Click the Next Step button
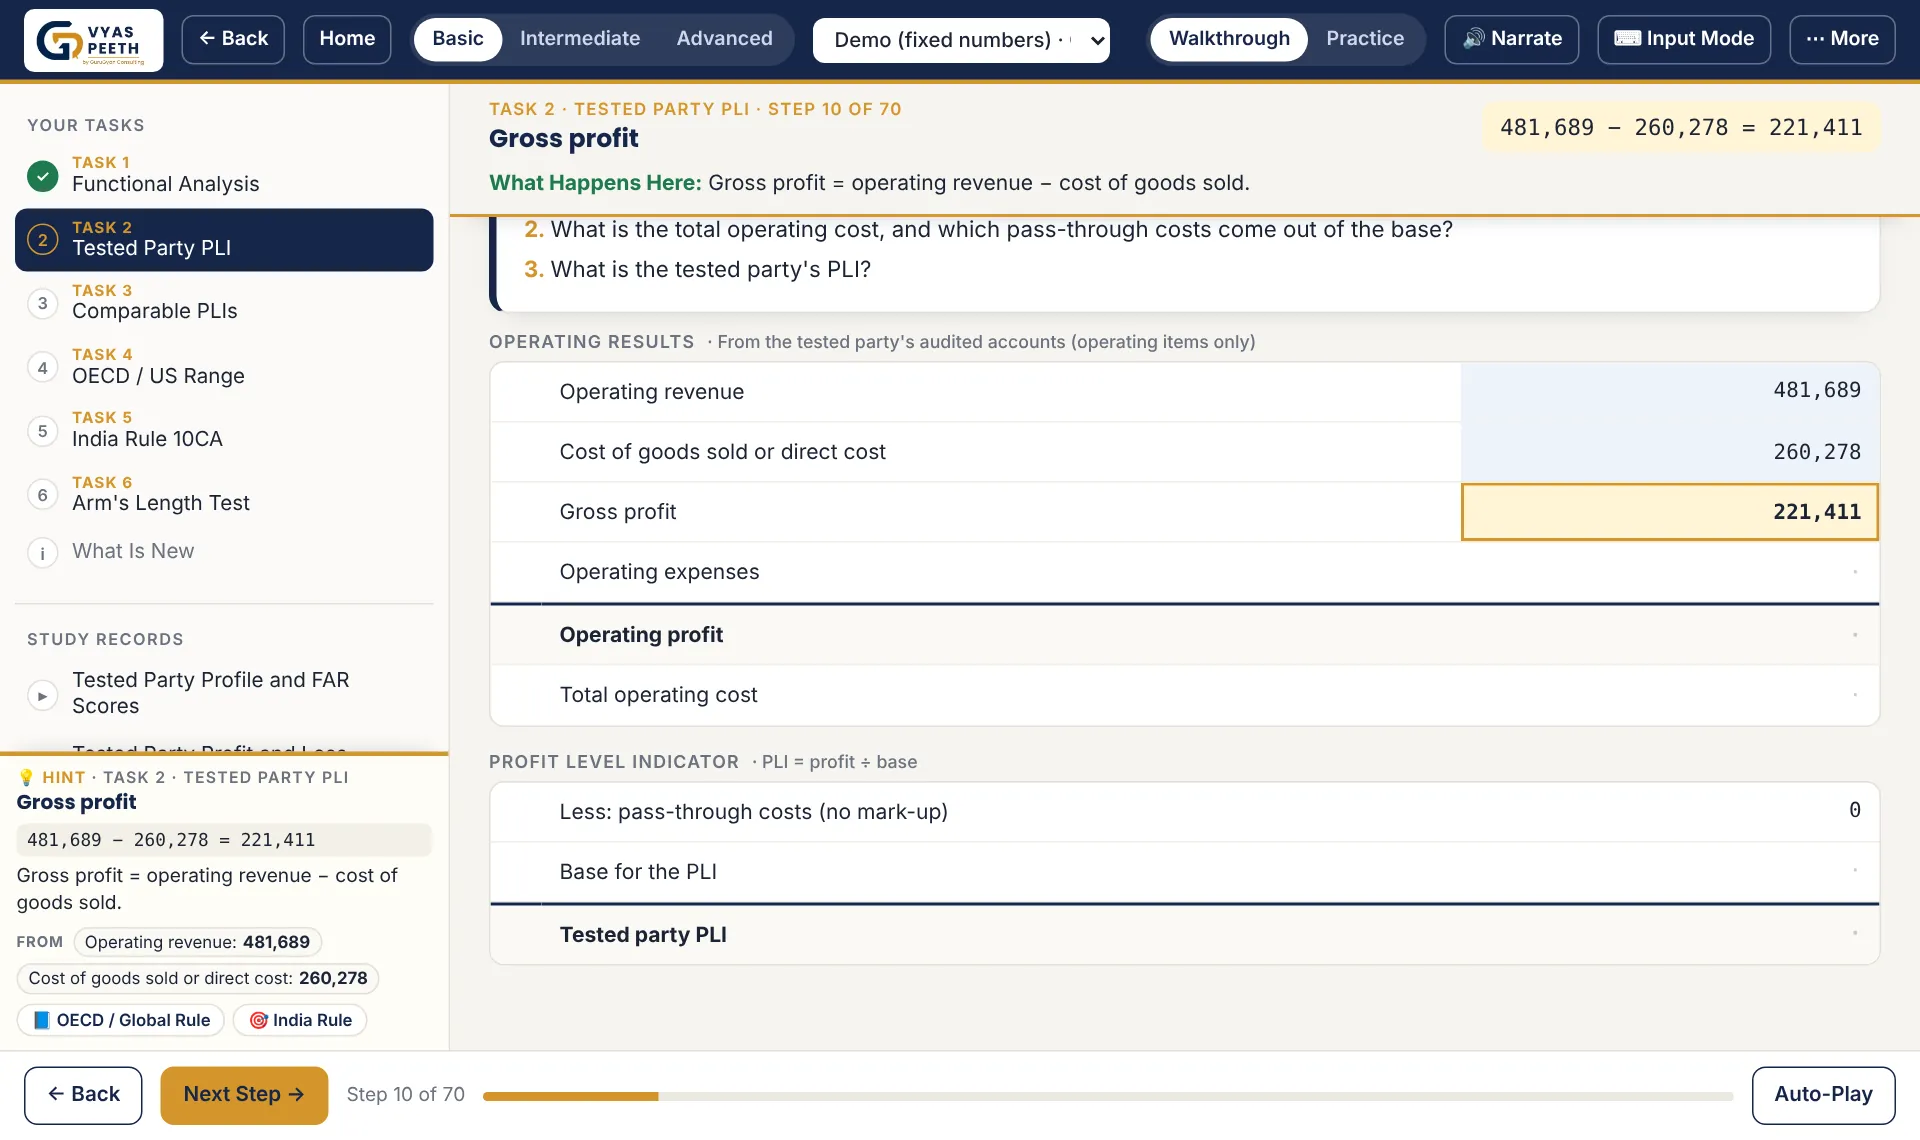1920x1140 pixels. (x=244, y=1095)
